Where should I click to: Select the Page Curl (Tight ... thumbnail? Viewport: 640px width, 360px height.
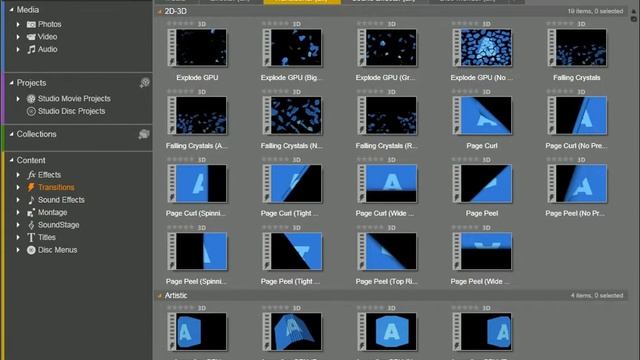pyautogui.click(x=292, y=183)
